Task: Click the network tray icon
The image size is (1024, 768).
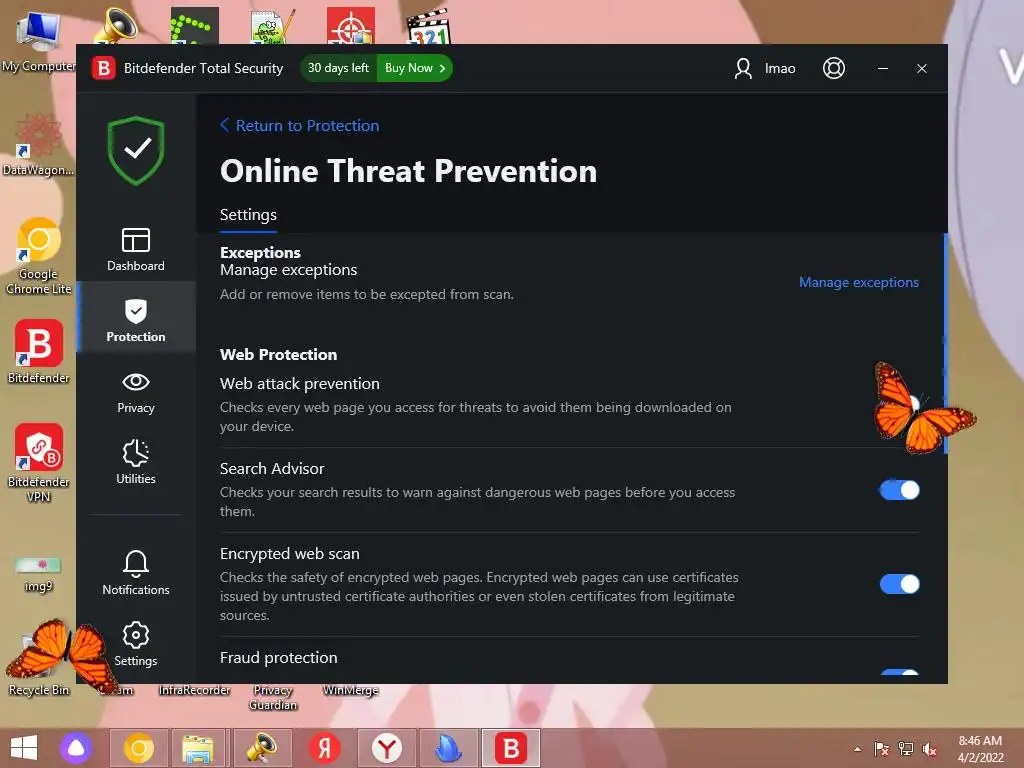Action: pos(906,749)
